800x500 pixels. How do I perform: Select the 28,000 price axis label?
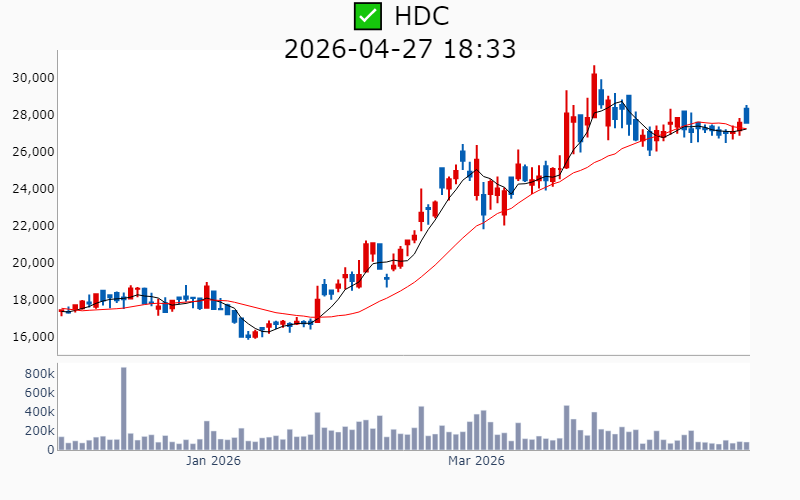[x=33, y=115]
